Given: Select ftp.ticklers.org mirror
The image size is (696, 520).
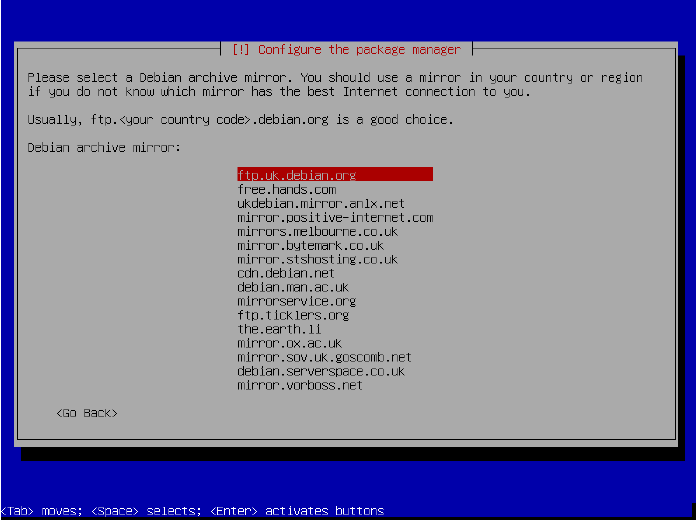Looking at the screenshot, I should [293, 315].
